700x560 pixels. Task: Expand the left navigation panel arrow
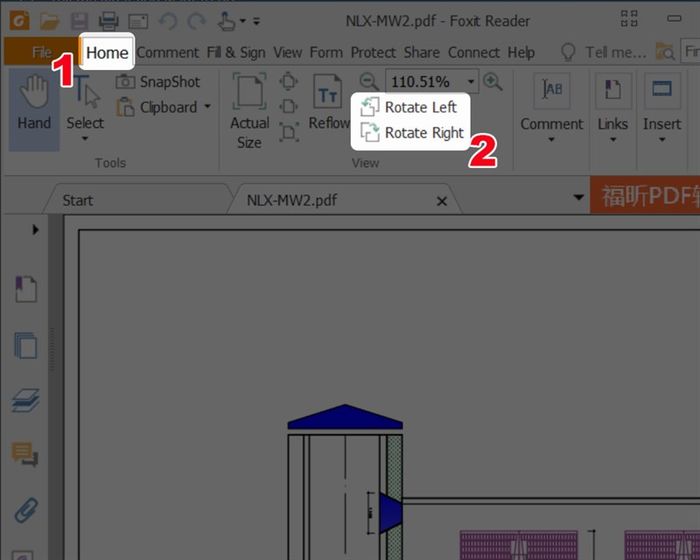pos(36,230)
